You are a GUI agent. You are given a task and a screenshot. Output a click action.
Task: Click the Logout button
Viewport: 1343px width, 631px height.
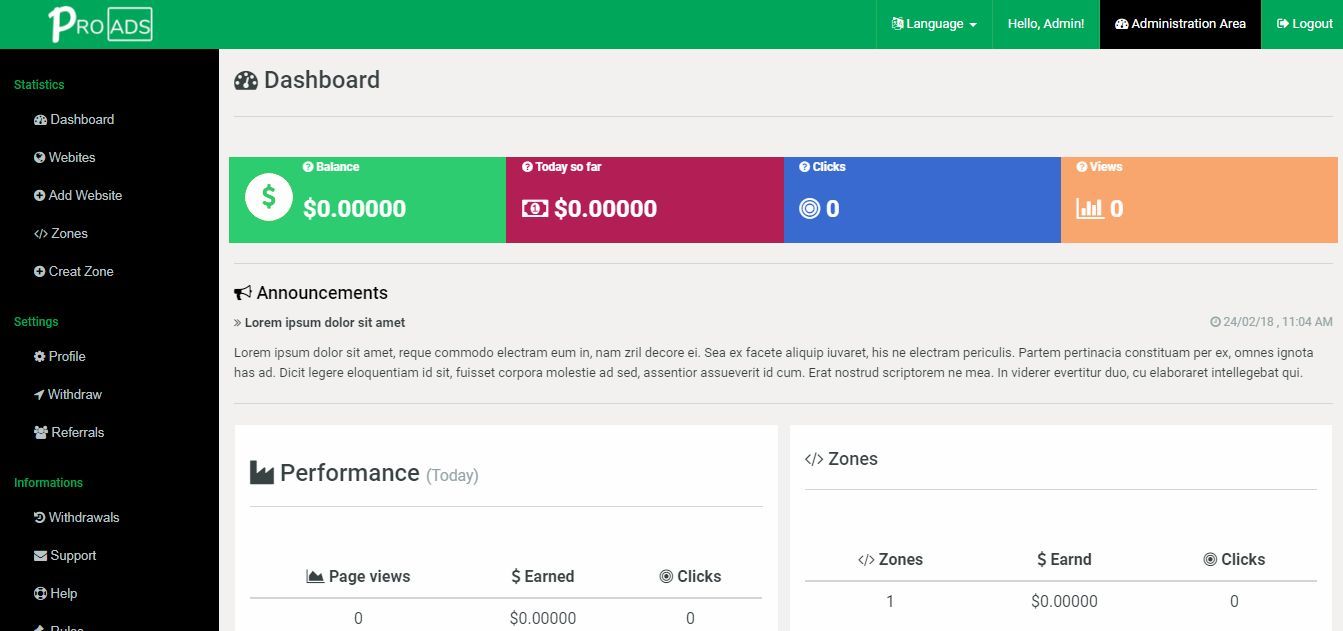pyautogui.click(x=1304, y=24)
